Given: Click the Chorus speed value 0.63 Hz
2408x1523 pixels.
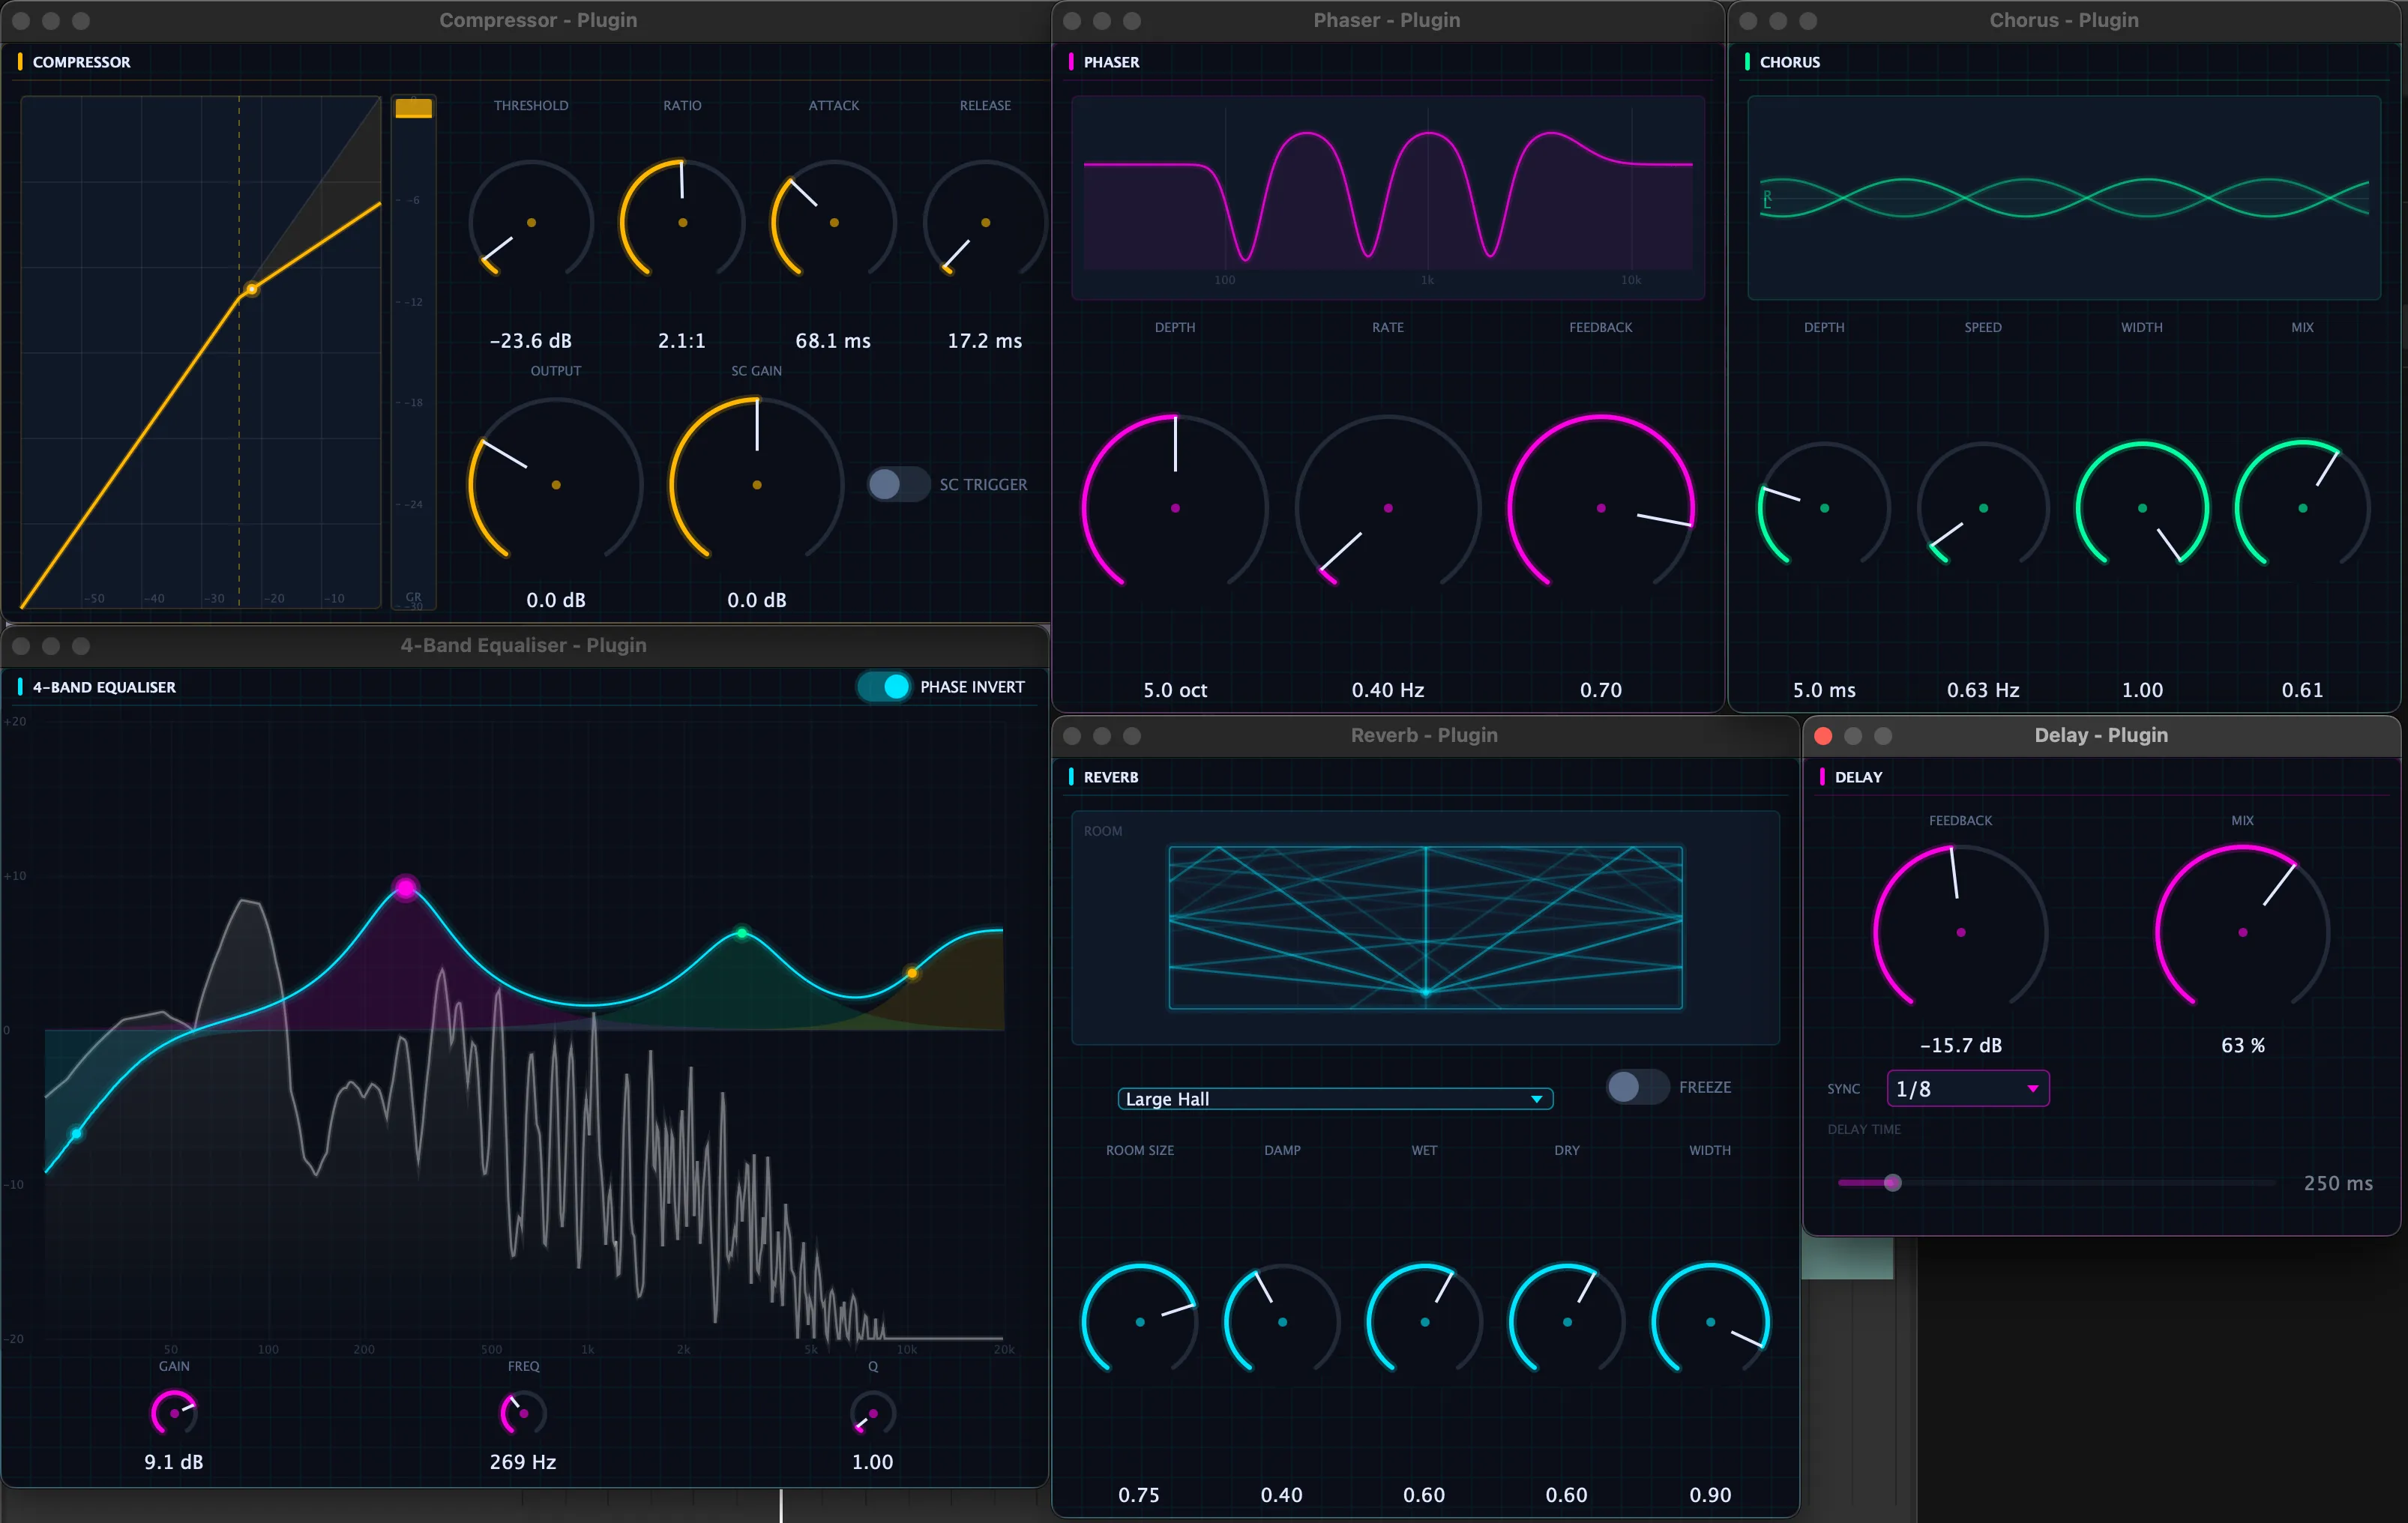Looking at the screenshot, I should click(1983, 690).
